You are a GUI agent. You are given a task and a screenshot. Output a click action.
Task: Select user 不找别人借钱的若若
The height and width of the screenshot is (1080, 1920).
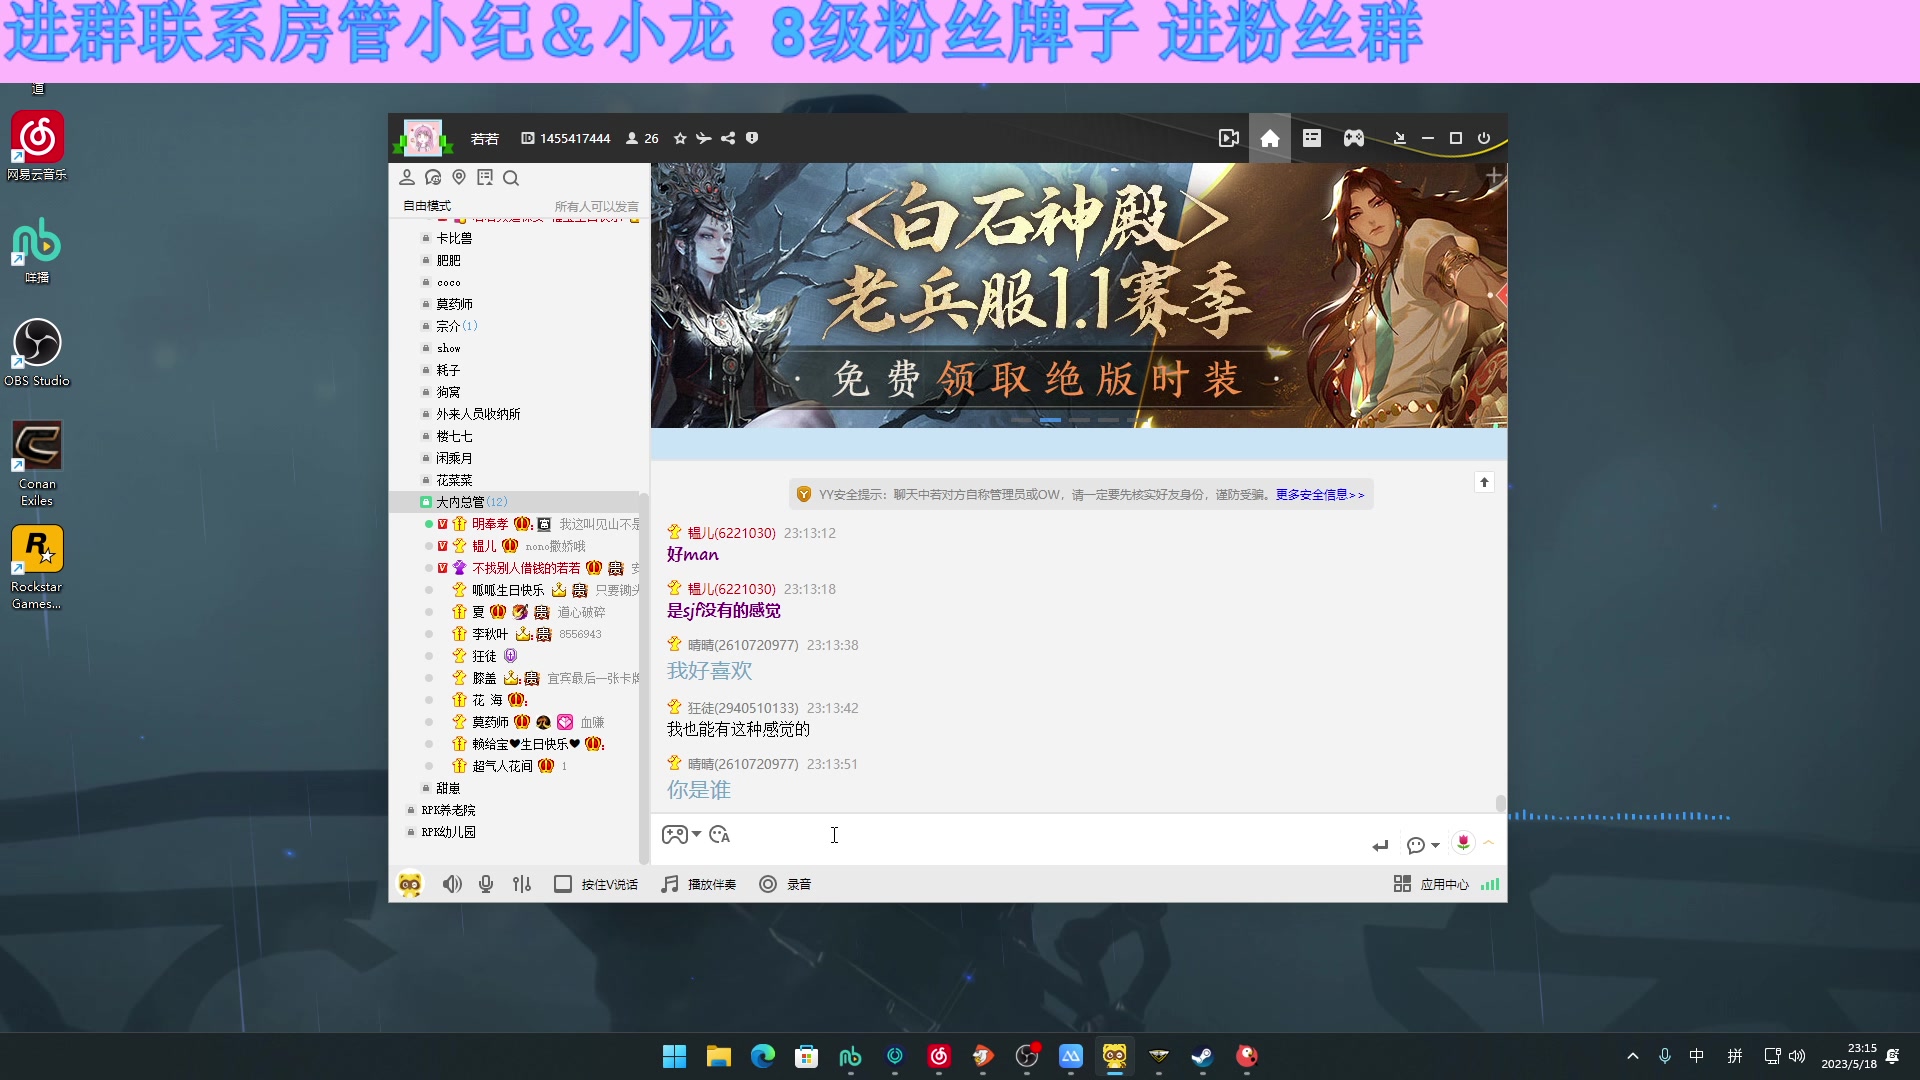point(526,568)
